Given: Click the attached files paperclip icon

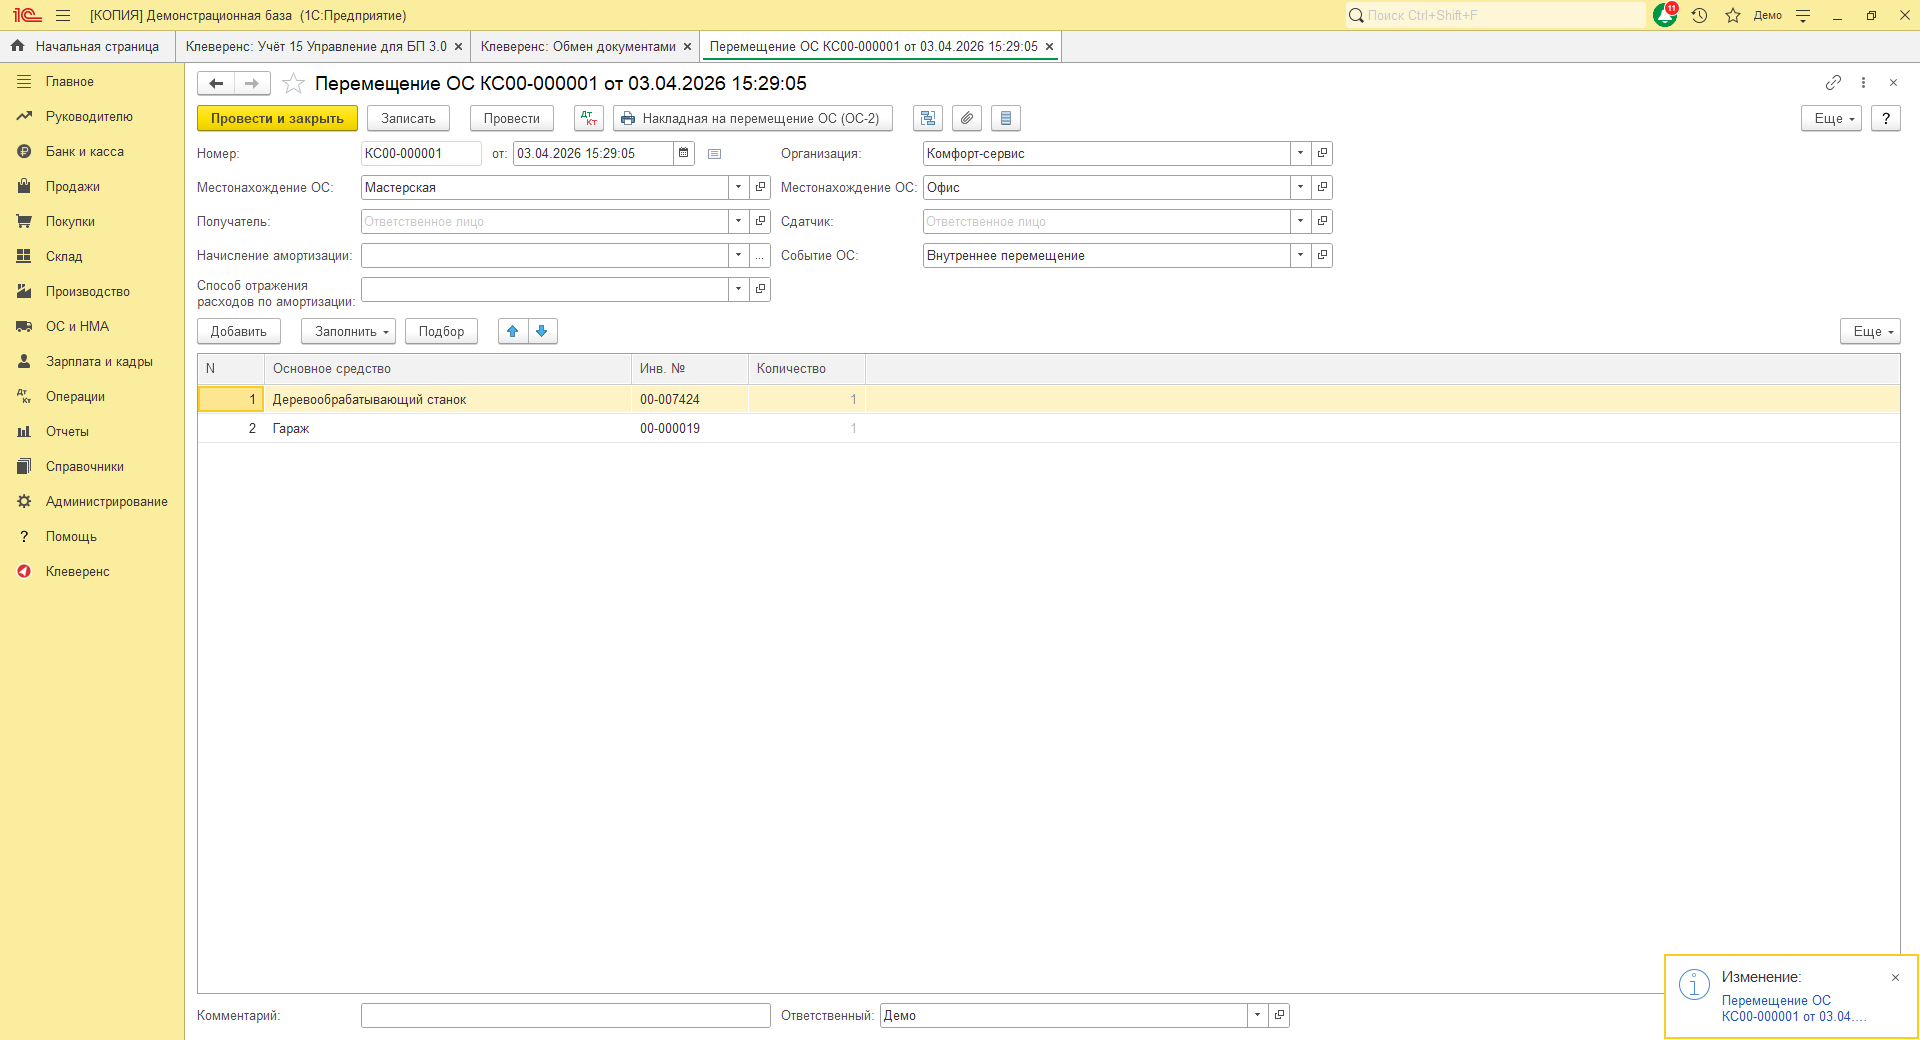Looking at the screenshot, I should pyautogui.click(x=967, y=118).
